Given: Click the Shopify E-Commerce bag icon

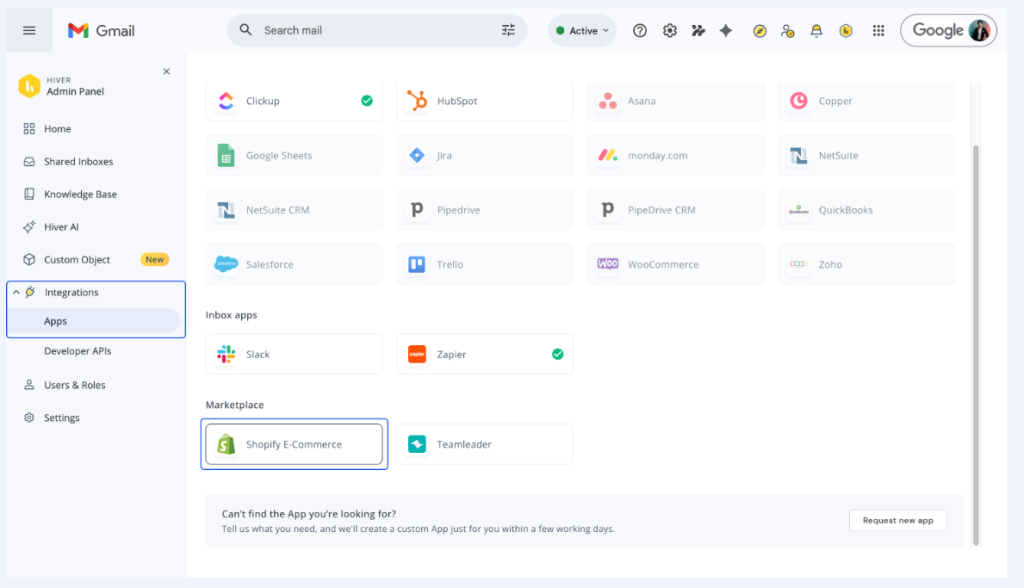Looking at the screenshot, I should coord(226,444).
